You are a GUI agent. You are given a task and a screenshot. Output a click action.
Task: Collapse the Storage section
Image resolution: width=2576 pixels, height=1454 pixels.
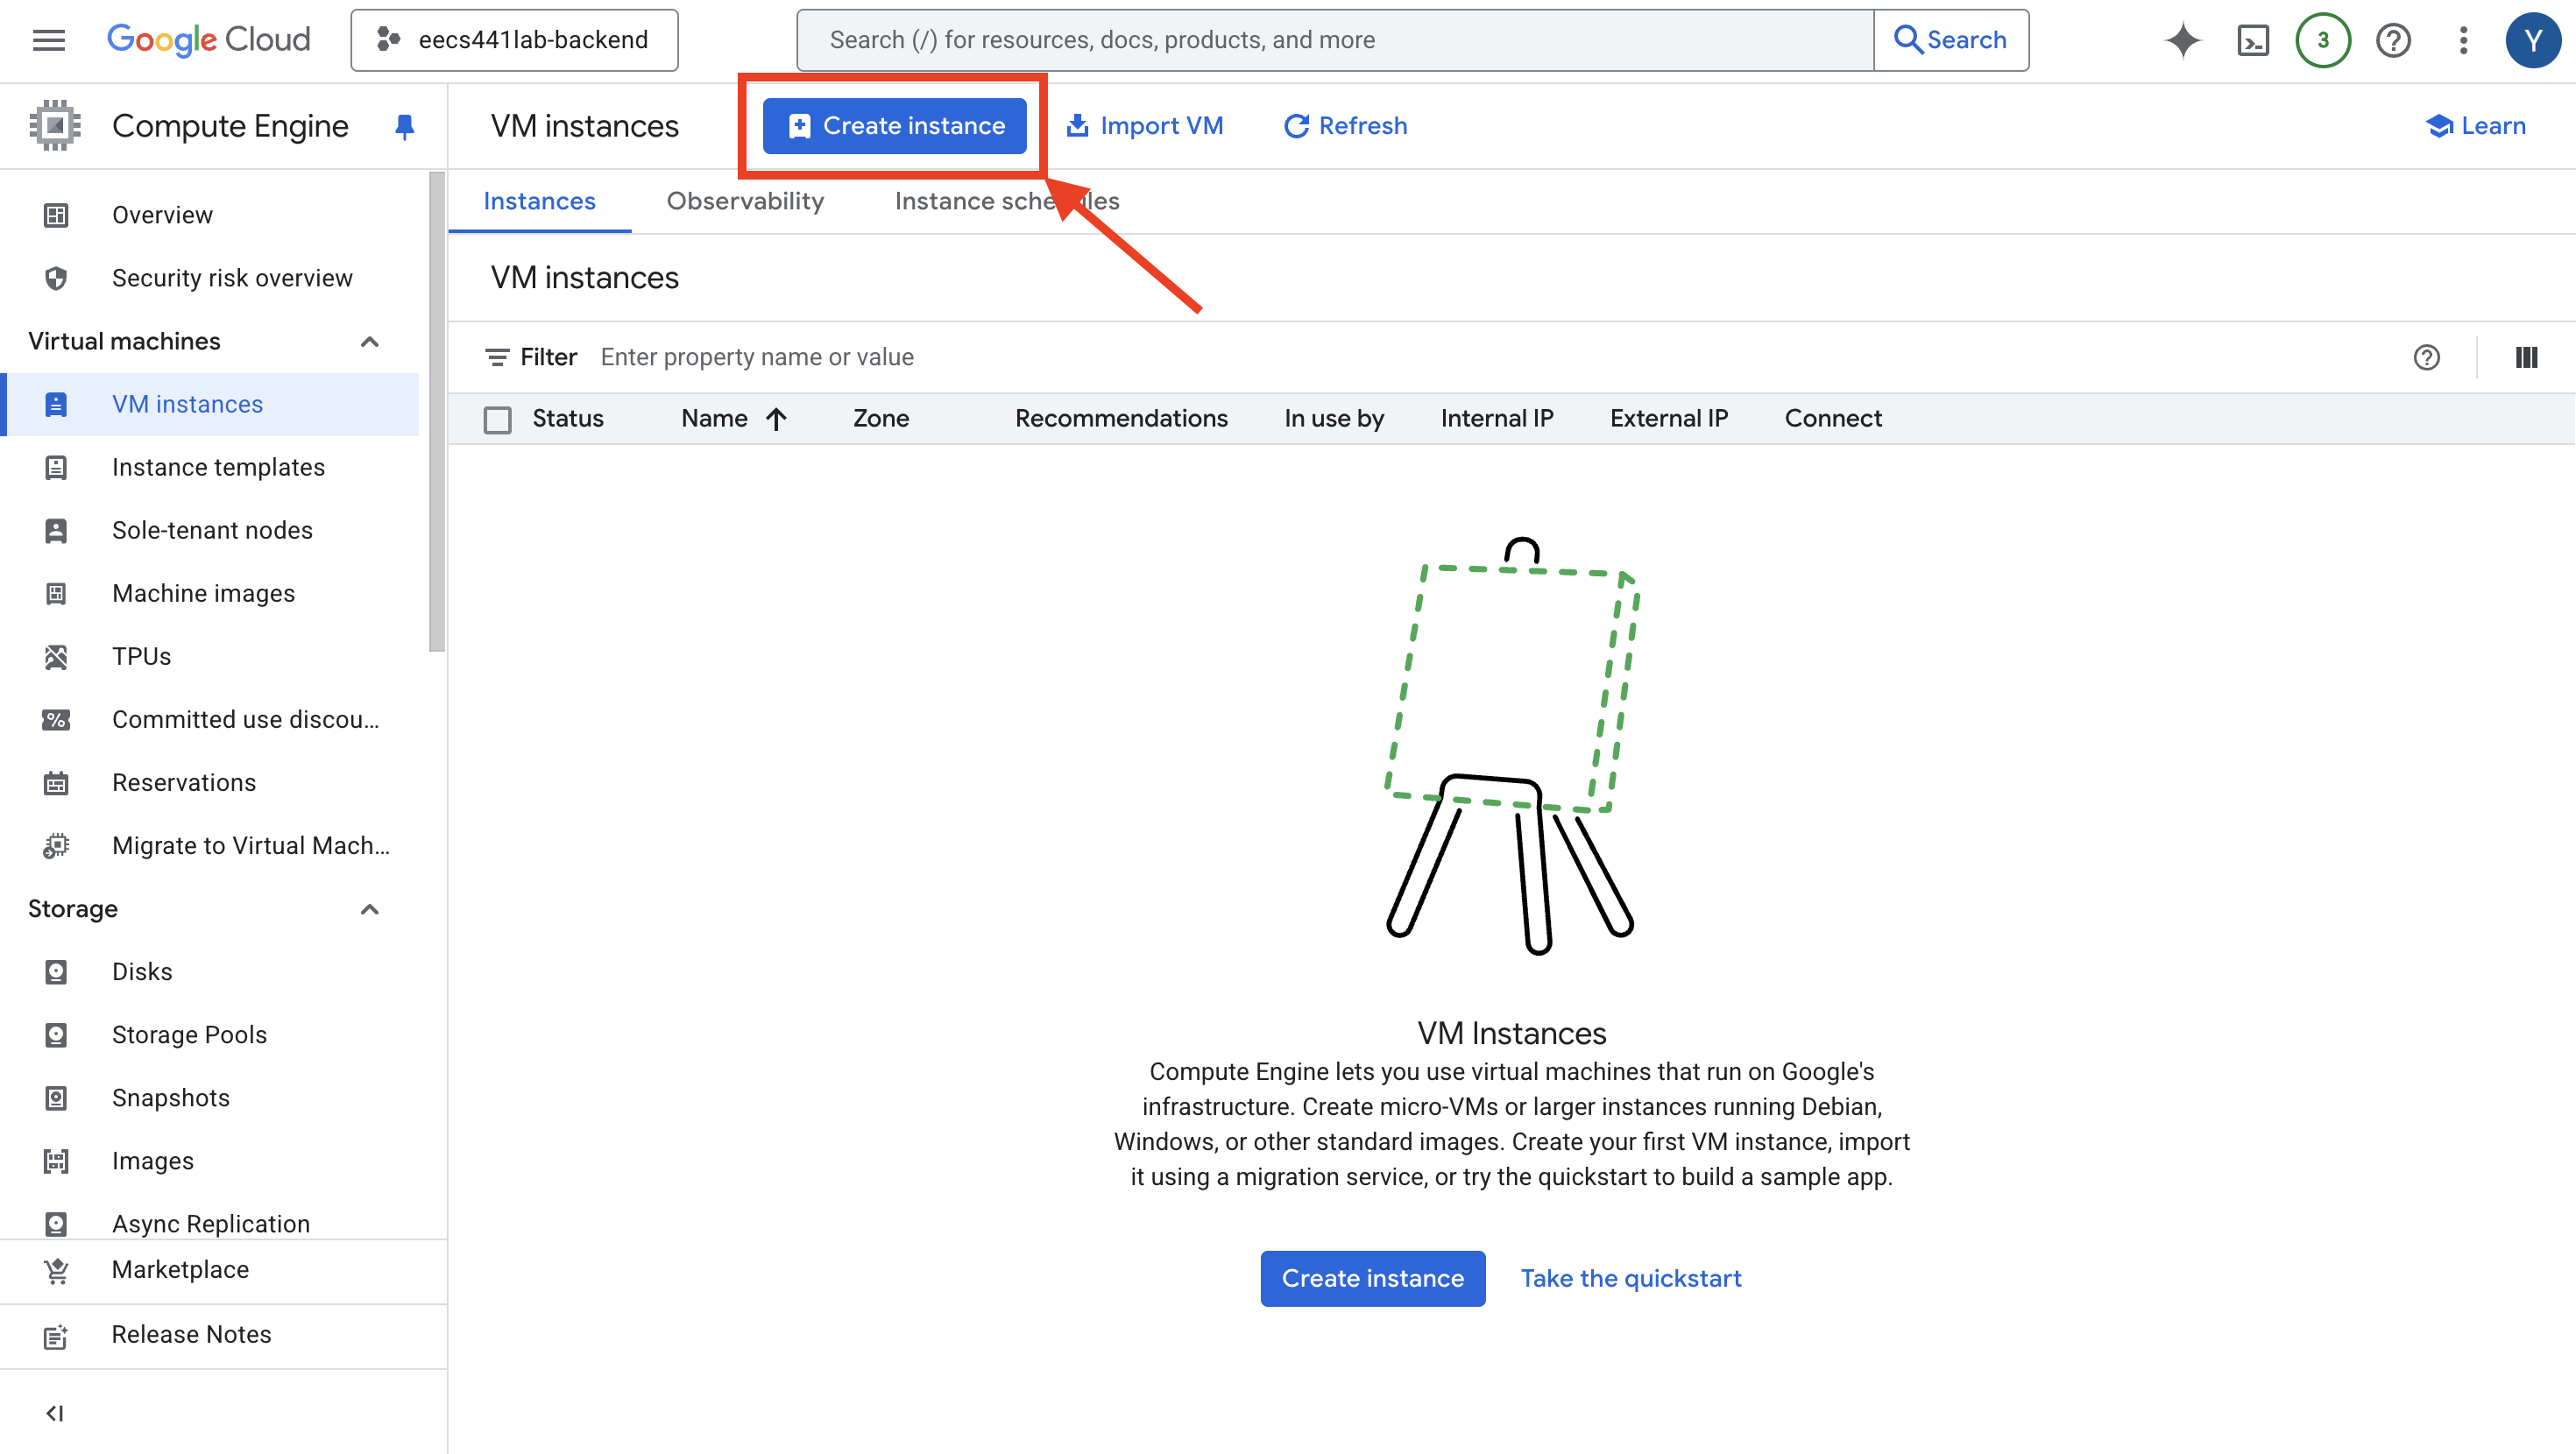(x=369, y=909)
